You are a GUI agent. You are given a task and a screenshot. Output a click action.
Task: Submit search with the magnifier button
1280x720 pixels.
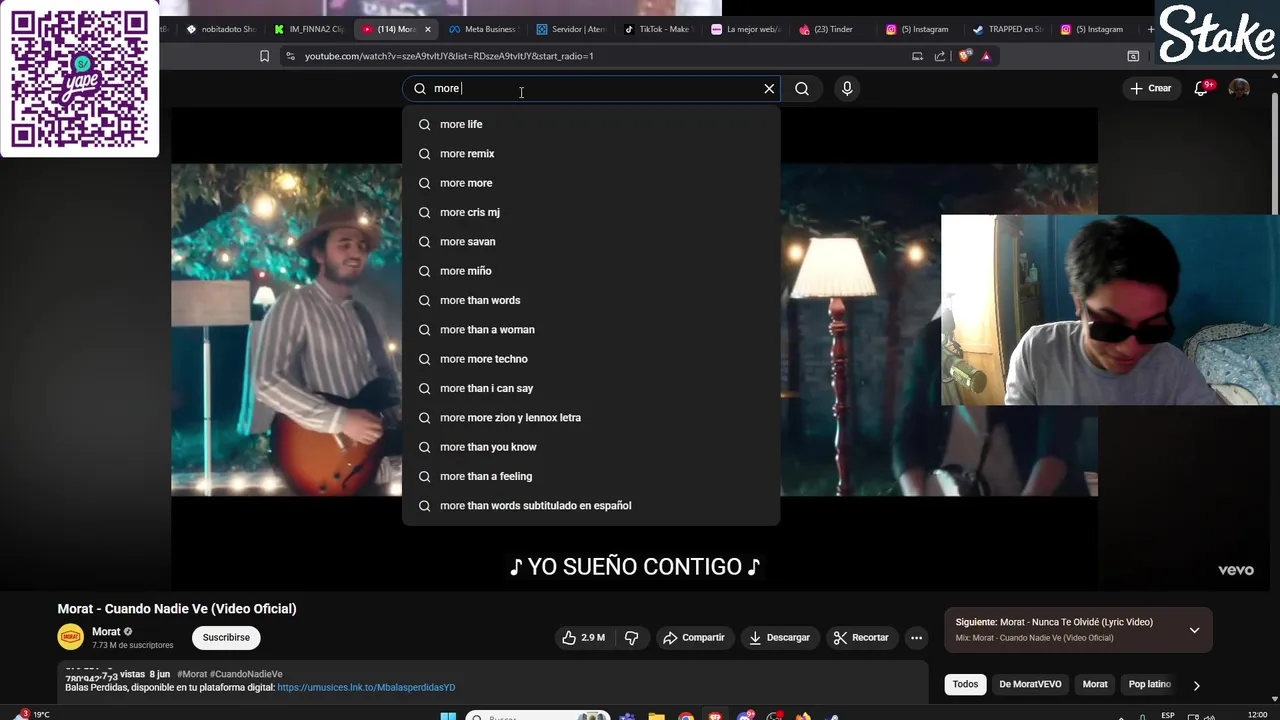802,89
